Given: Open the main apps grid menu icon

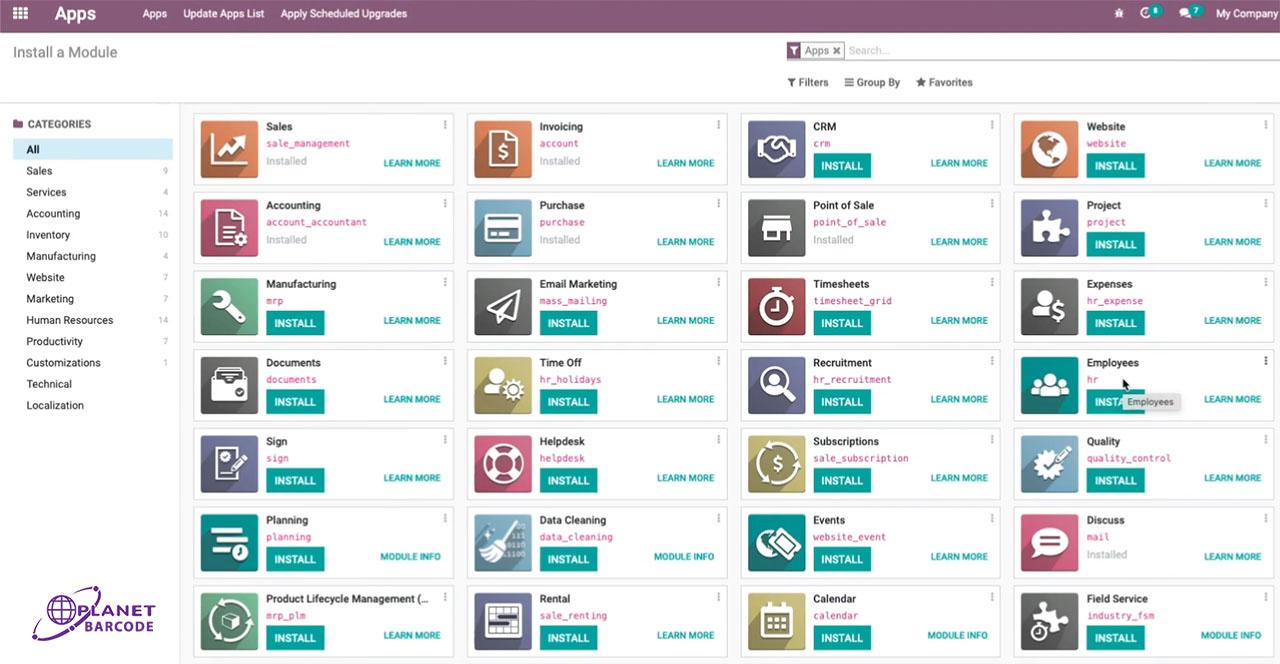Looking at the screenshot, I should tap(20, 14).
